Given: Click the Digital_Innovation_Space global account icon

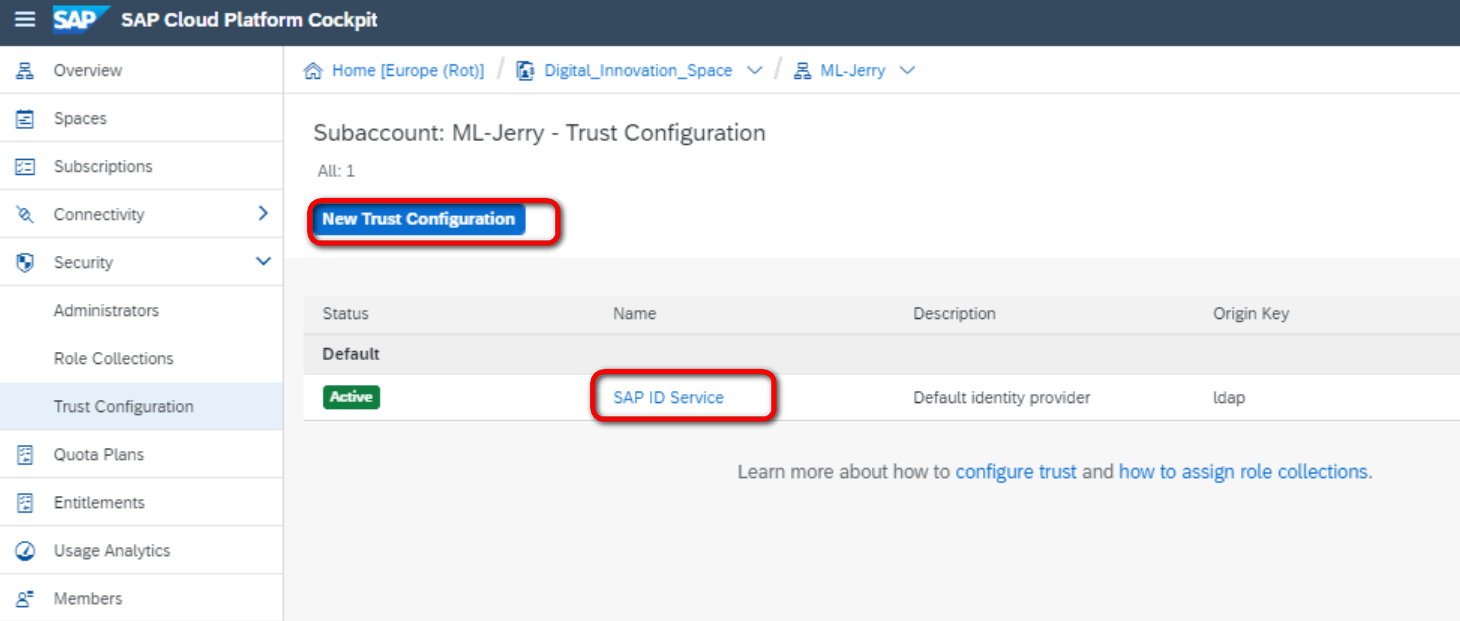Looking at the screenshot, I should point(525,71).
